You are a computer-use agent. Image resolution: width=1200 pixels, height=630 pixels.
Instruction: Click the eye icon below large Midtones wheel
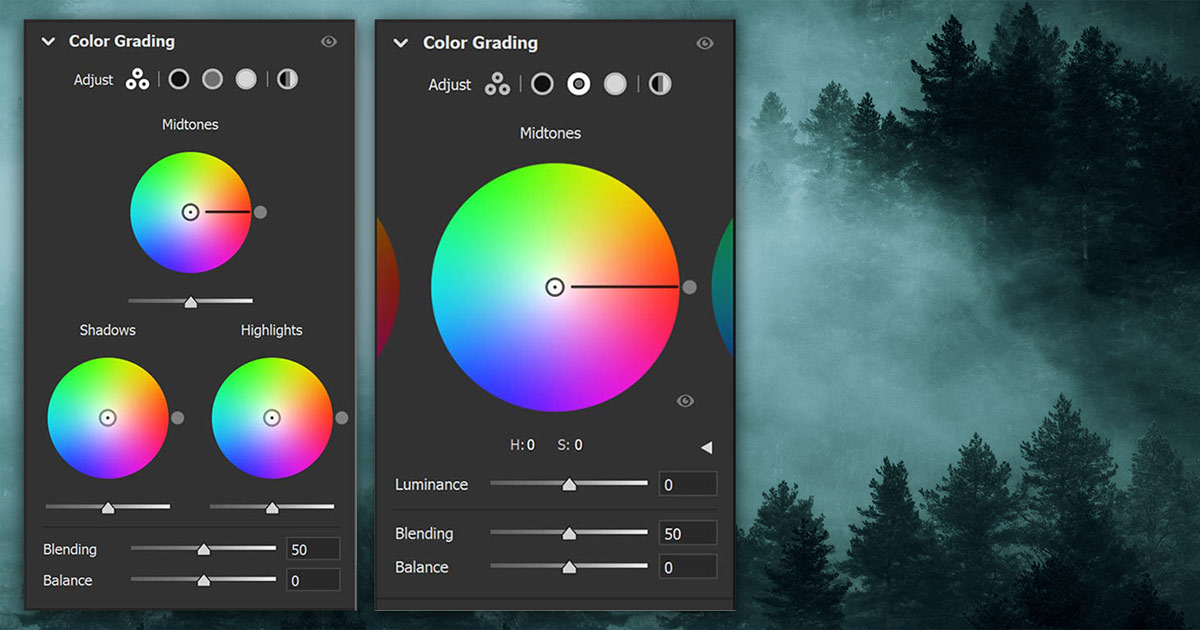685,401
